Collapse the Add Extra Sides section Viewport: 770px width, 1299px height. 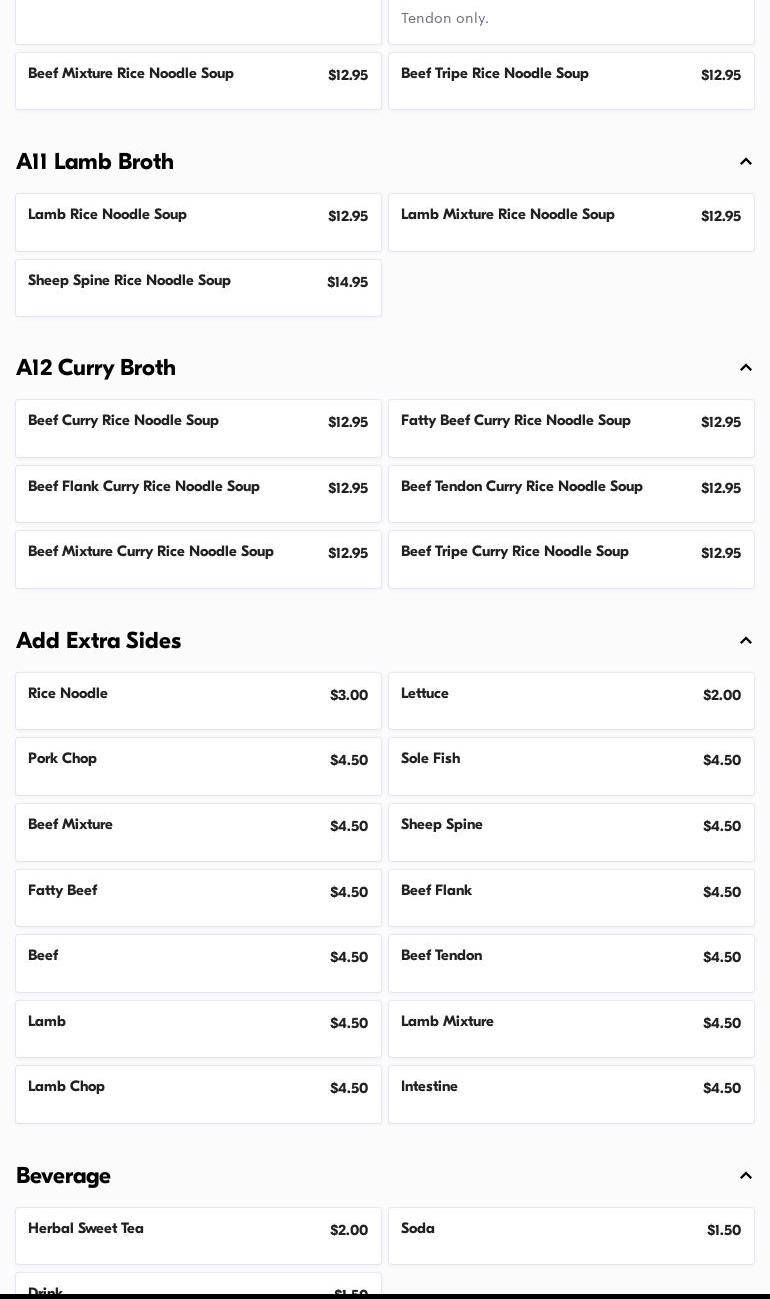[746, 641]
